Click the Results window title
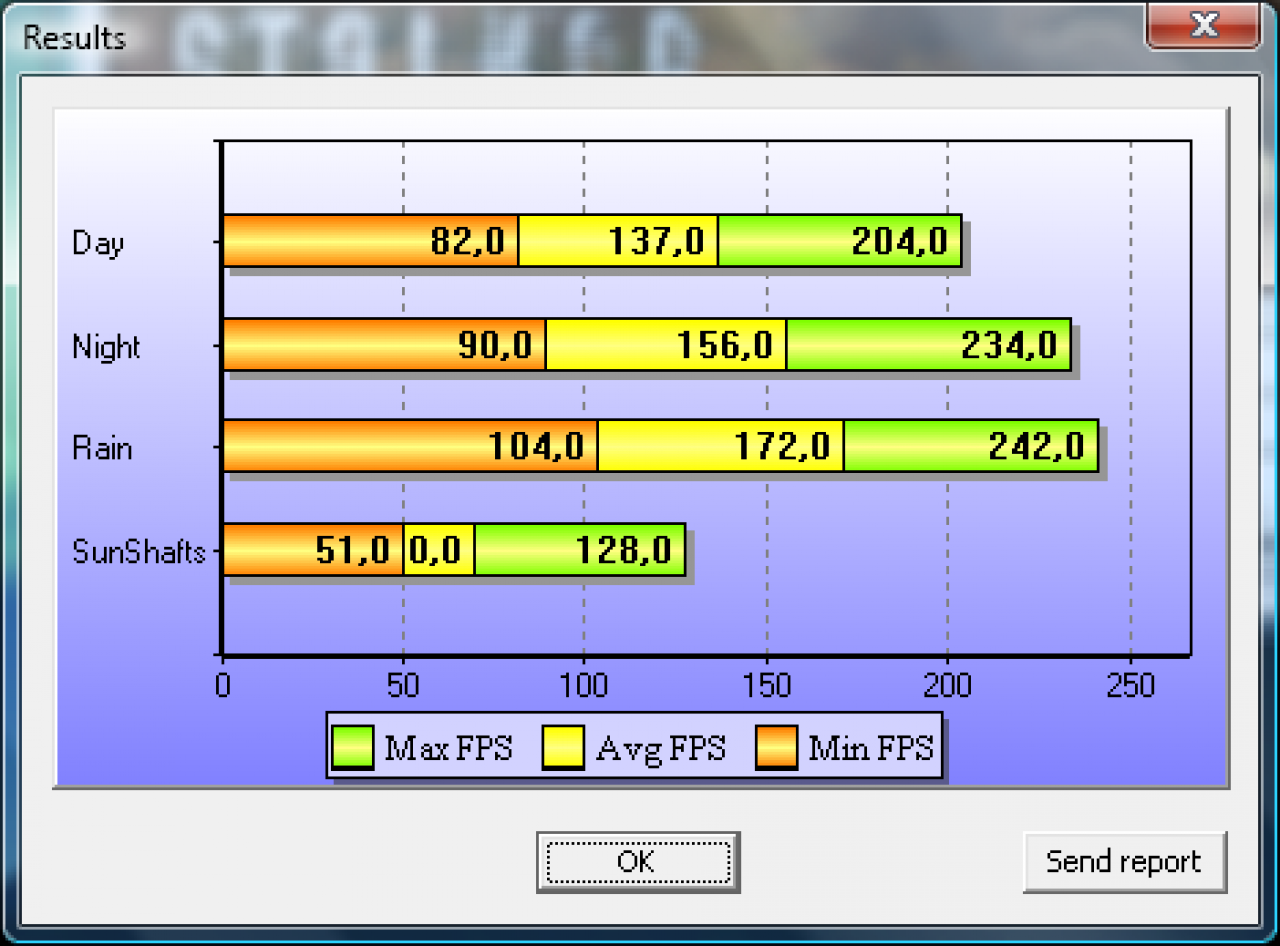Image resolution: width=1280 pixels, height=946 pixels. coord(74,37)
